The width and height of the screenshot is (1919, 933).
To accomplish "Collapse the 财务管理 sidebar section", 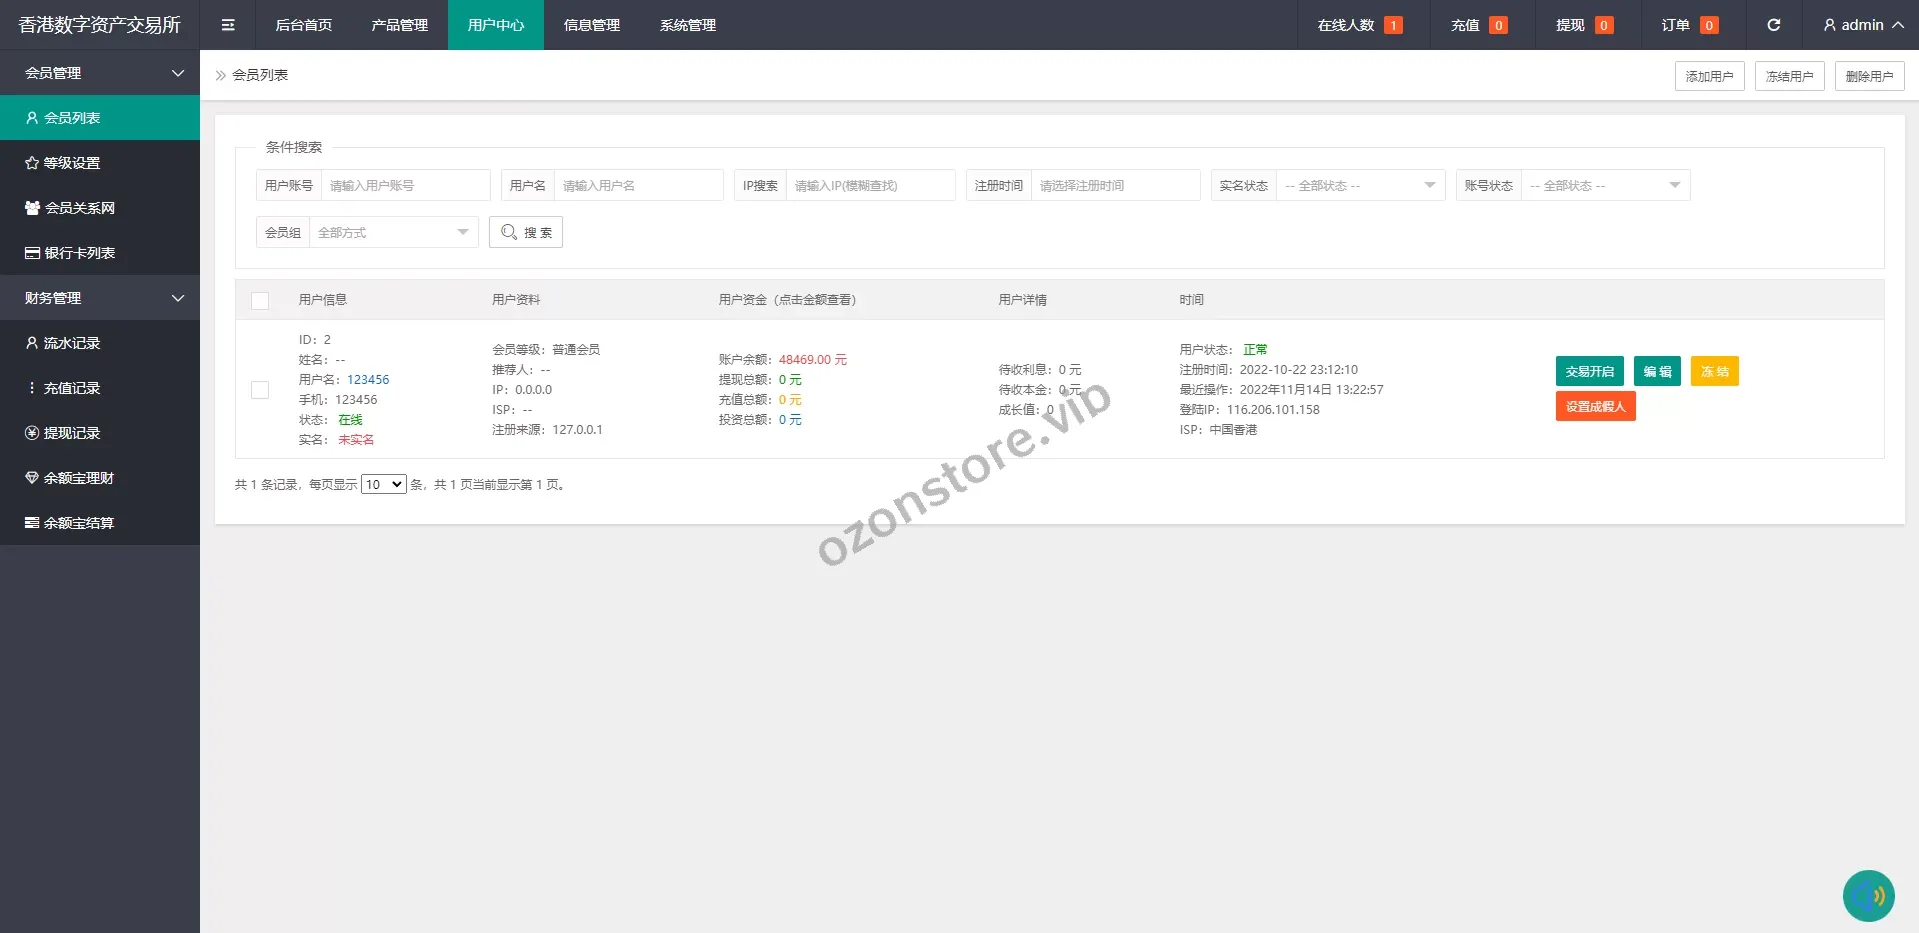I will point(100,298).
